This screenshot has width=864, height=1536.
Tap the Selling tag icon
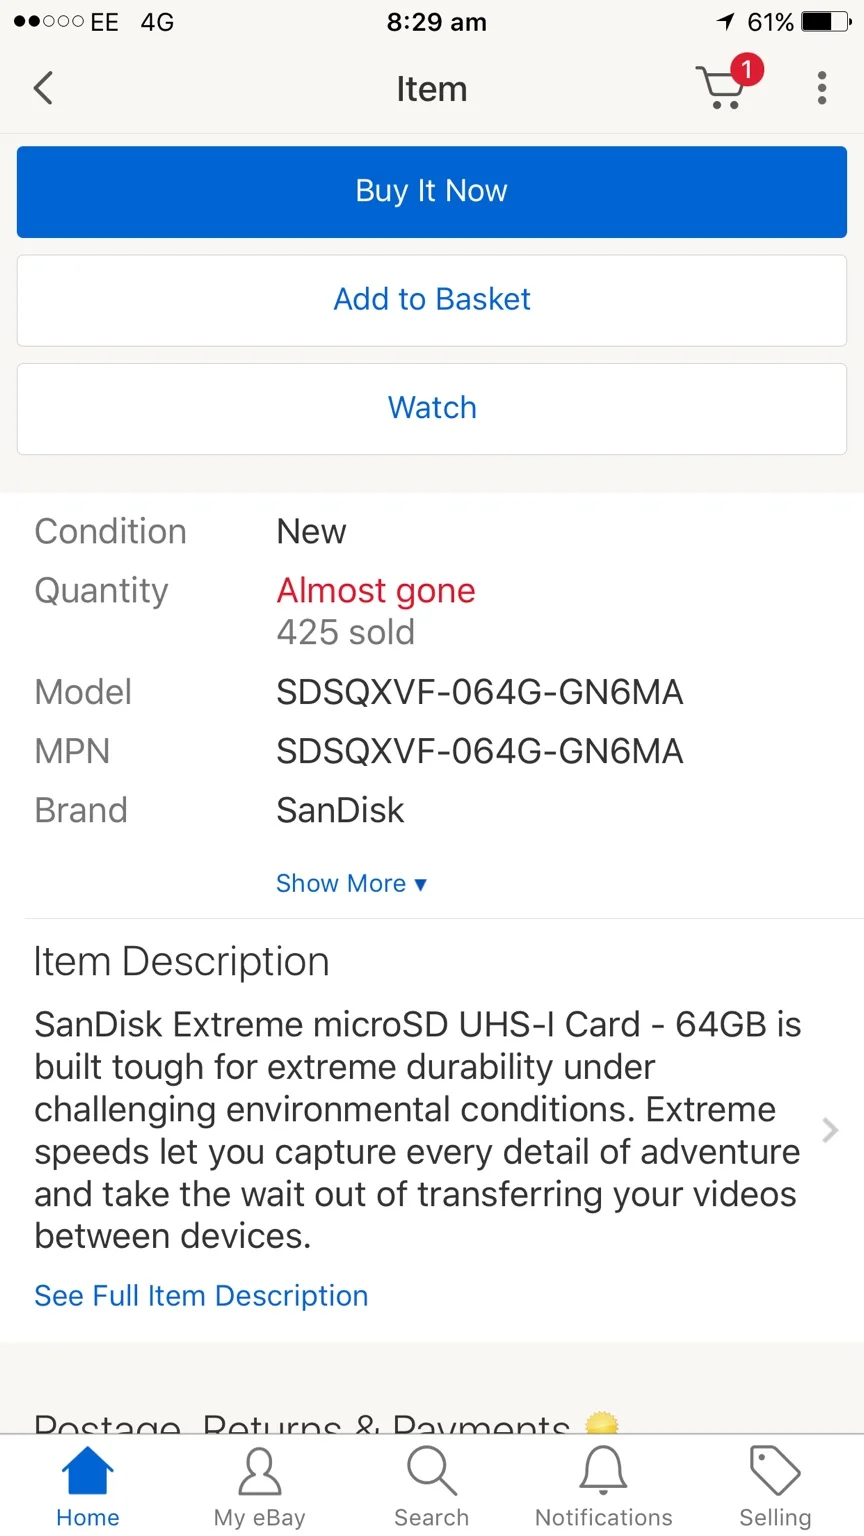point(776,1471)
